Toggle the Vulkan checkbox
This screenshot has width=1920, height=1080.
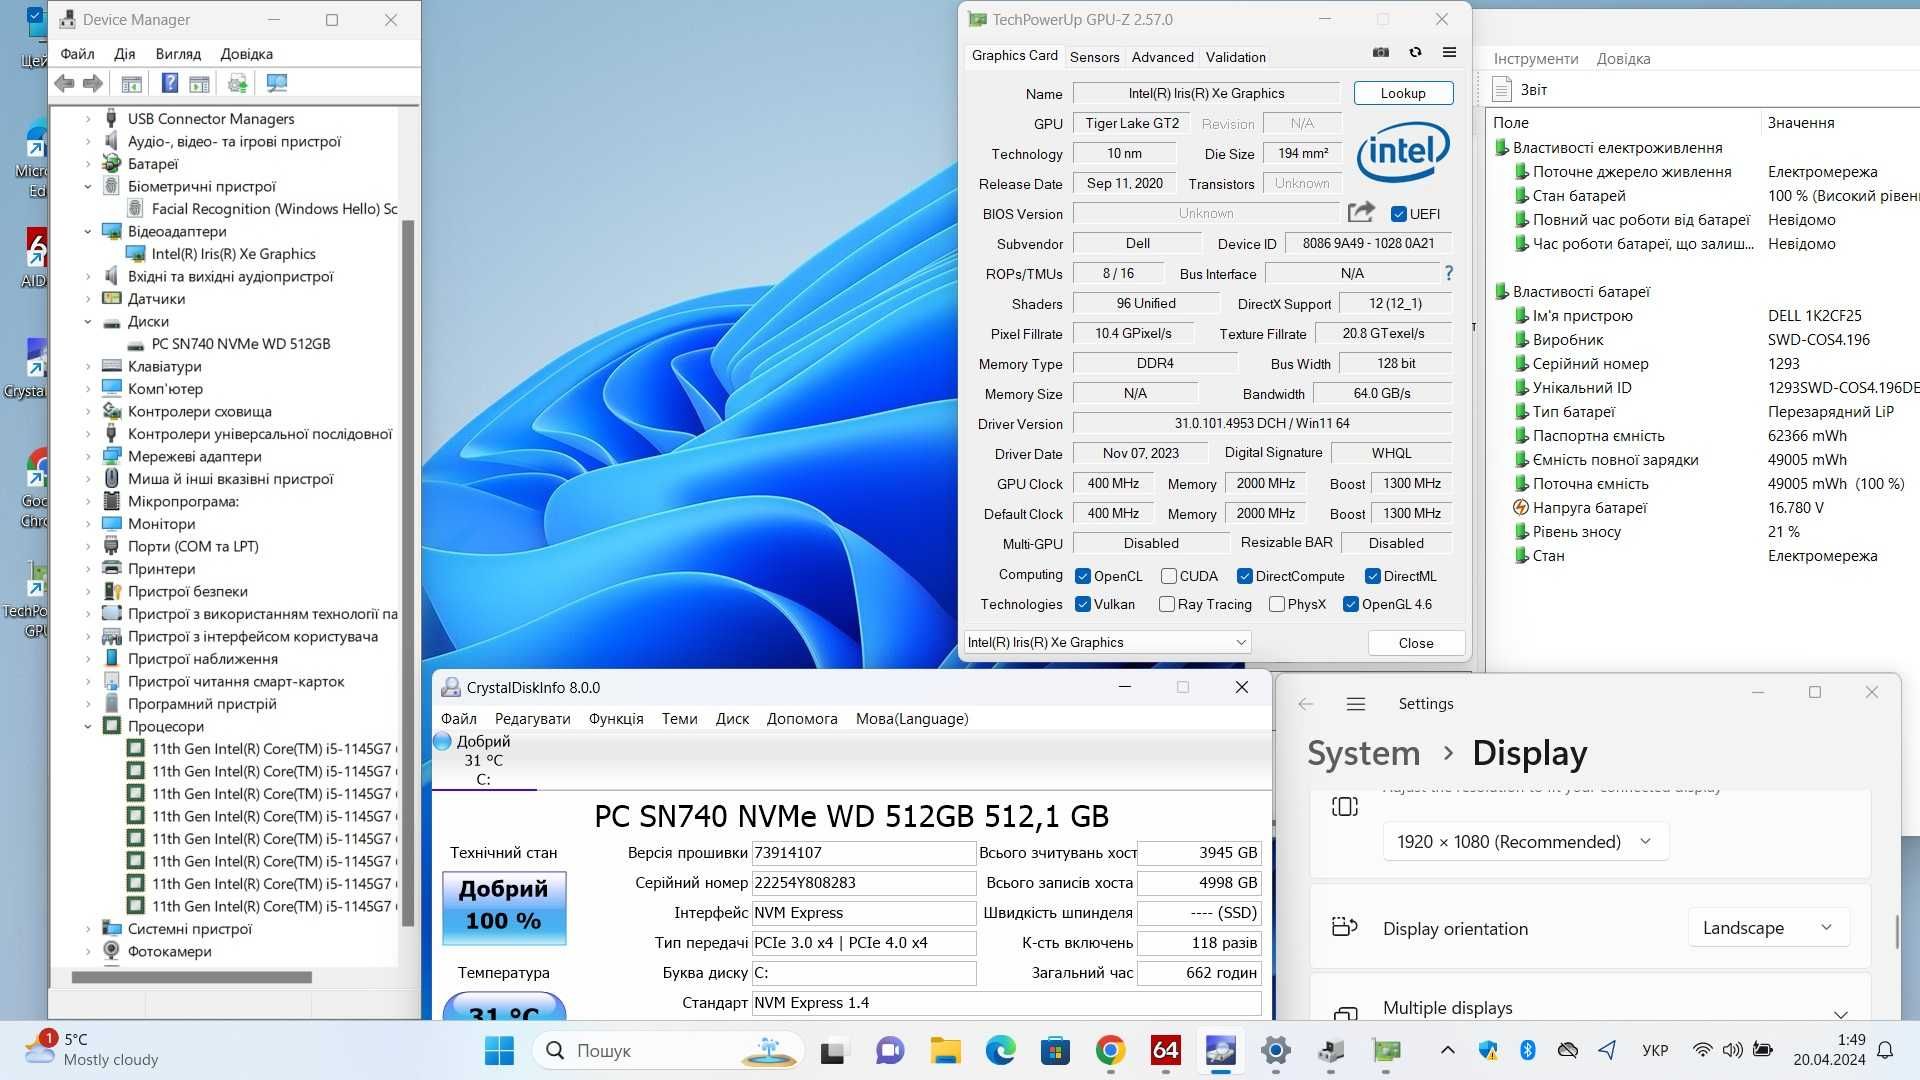[x=1082, y=604]
